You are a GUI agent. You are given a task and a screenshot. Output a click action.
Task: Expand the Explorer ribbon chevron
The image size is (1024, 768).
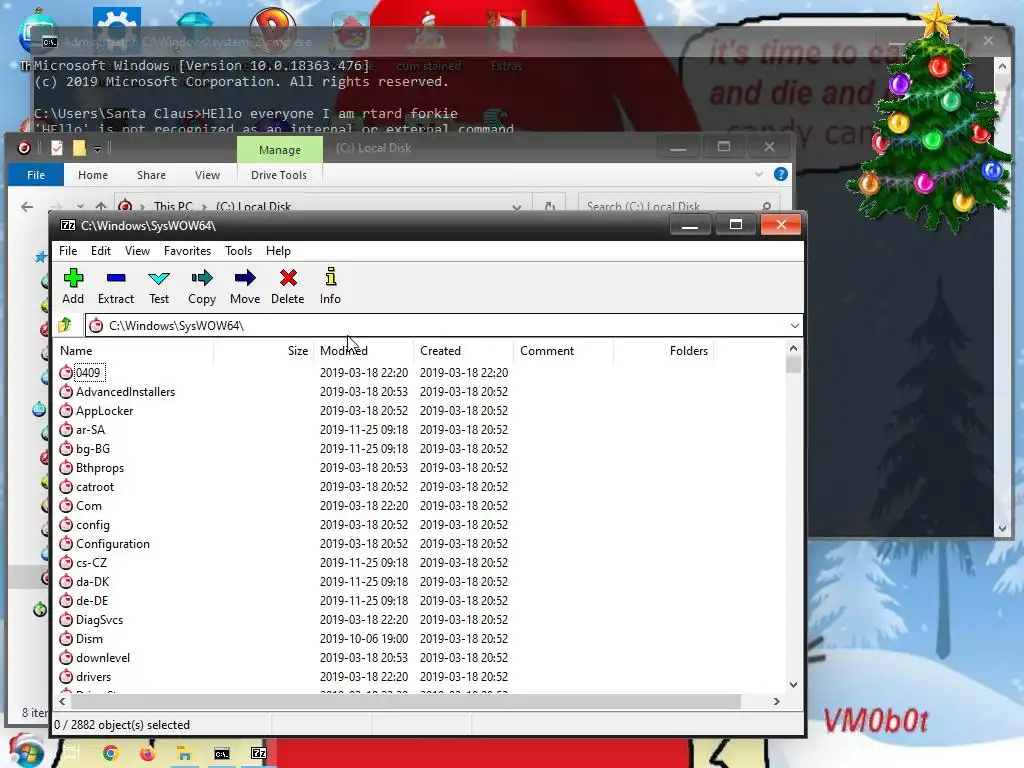[758, 174]
